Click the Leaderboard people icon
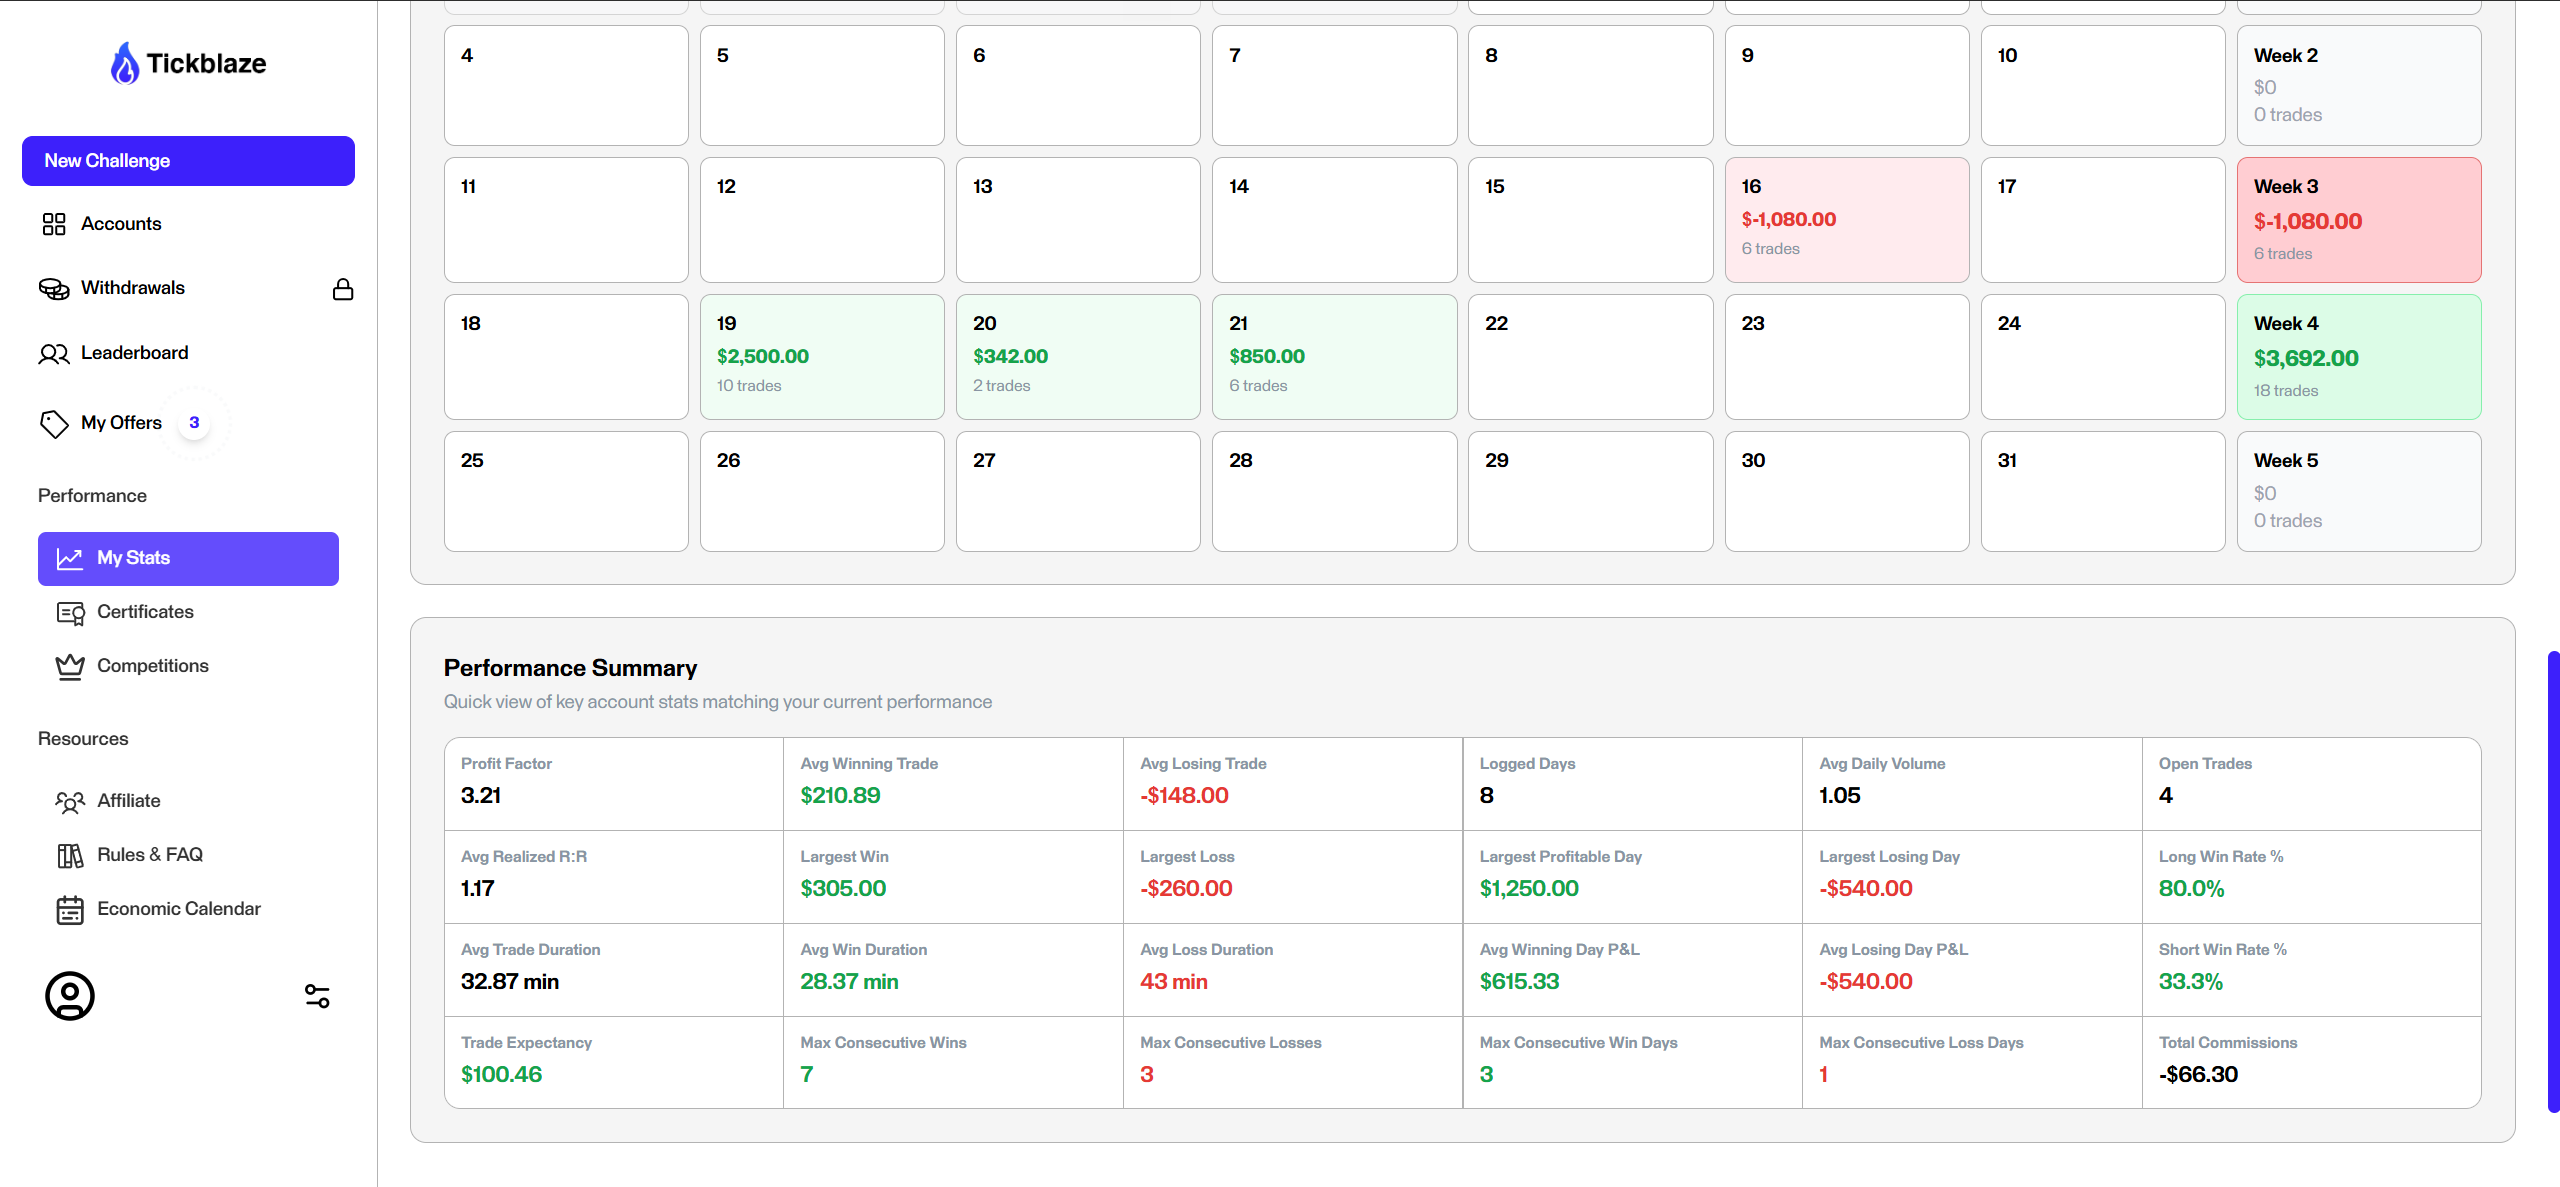 (54, 354)
